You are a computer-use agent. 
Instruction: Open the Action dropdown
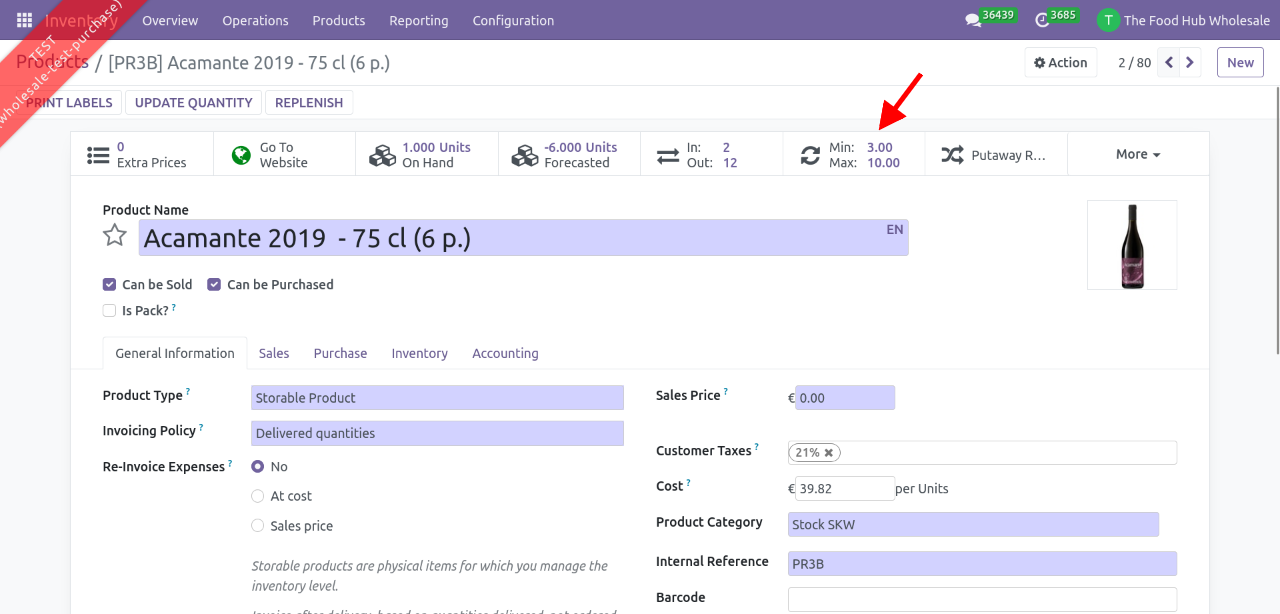(x=1061, y=62)
